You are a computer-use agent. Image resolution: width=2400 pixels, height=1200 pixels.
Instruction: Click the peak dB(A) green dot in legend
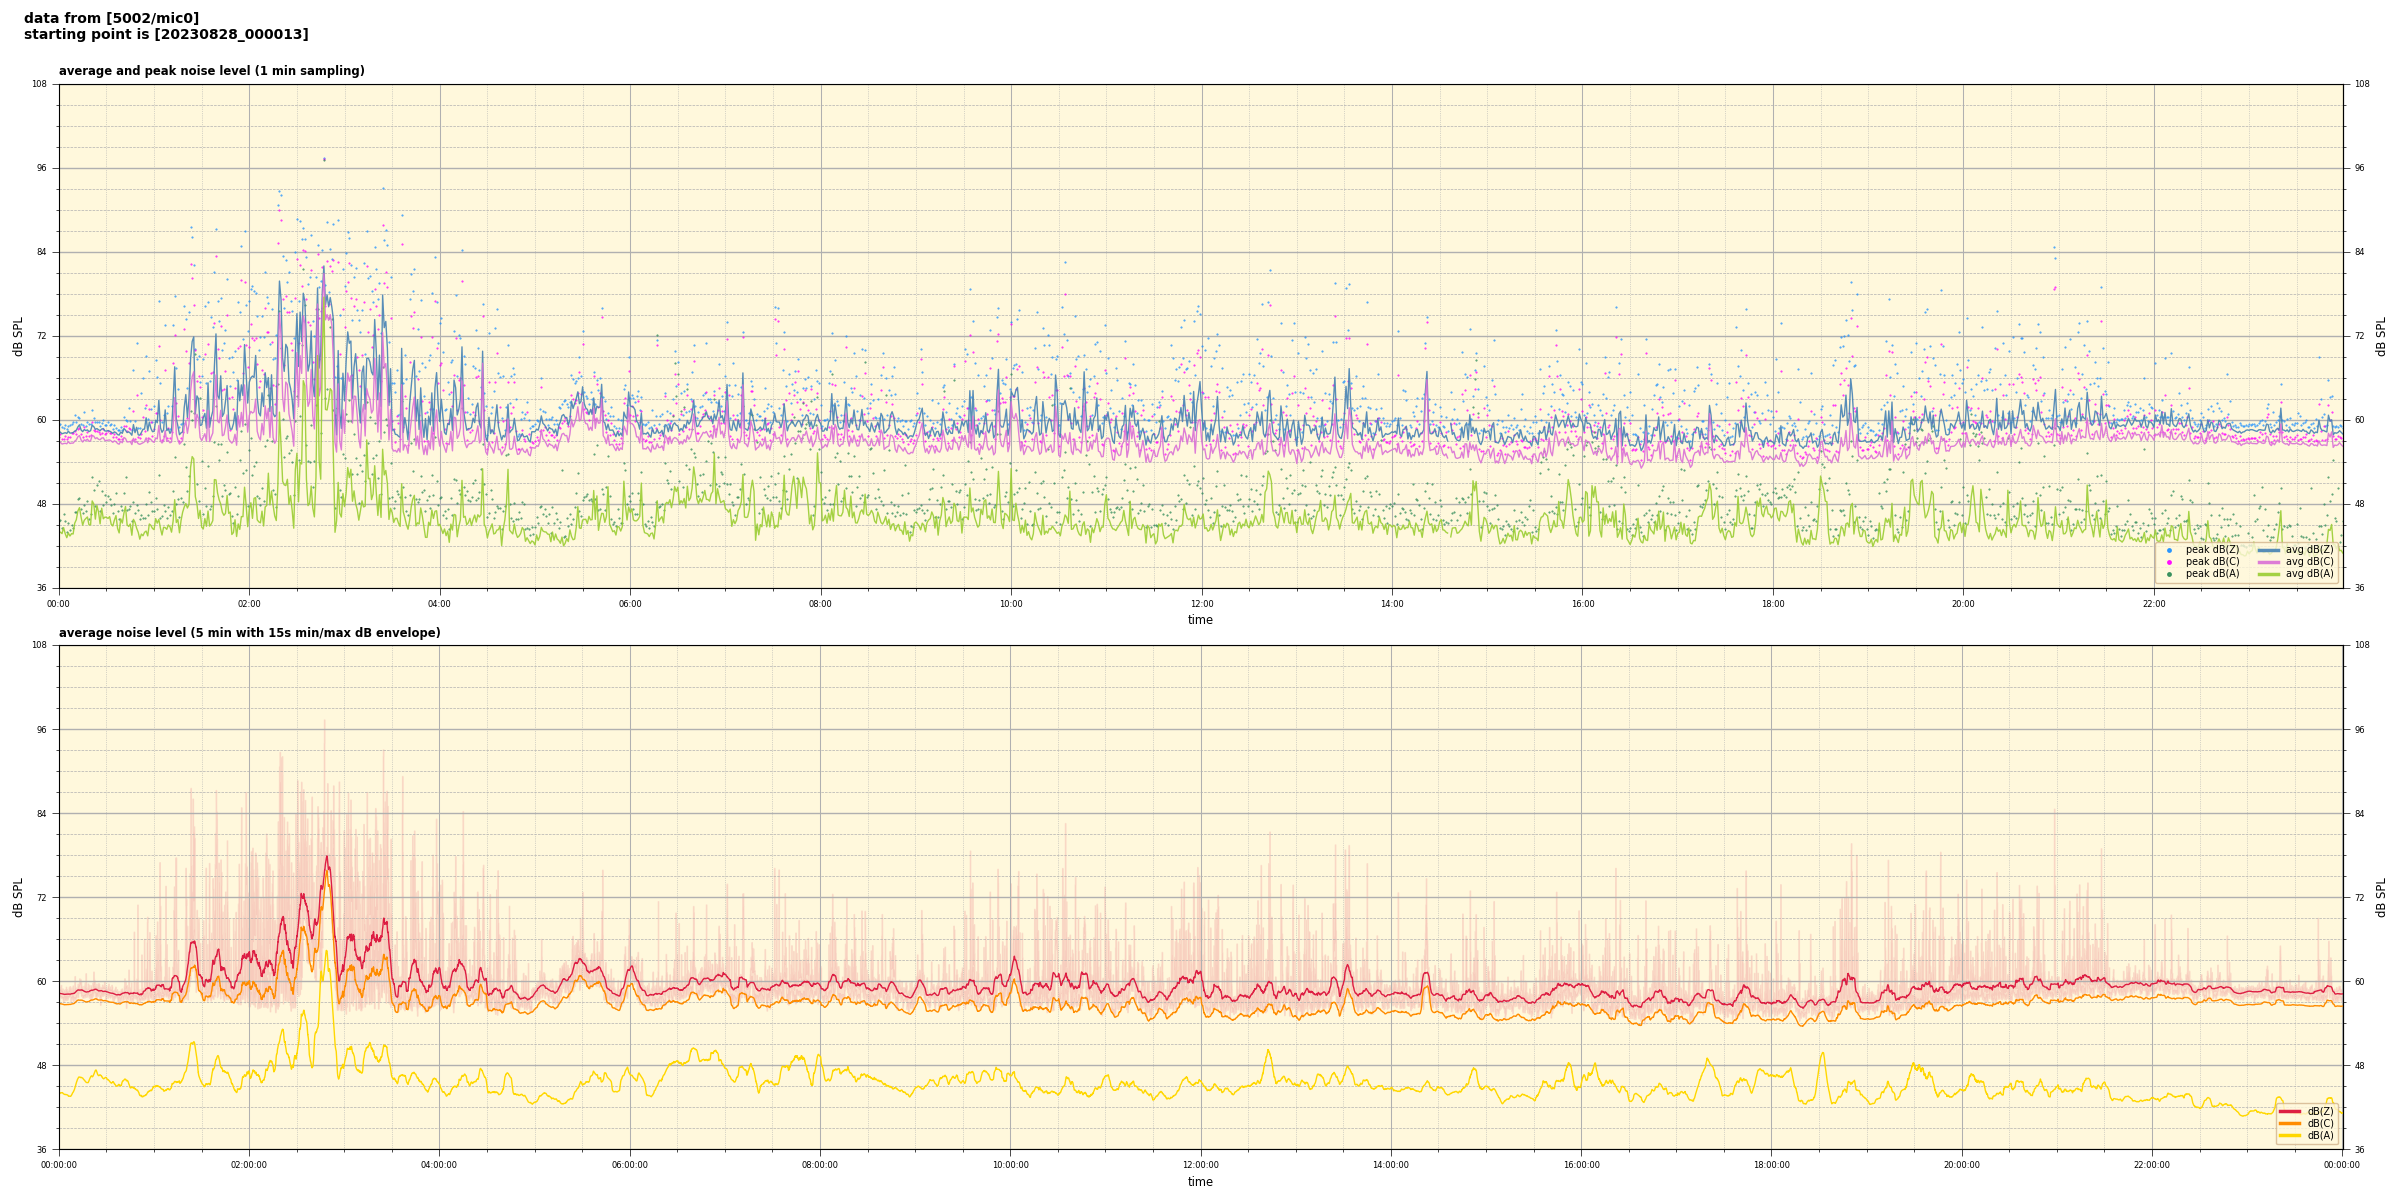[2169, 574]
